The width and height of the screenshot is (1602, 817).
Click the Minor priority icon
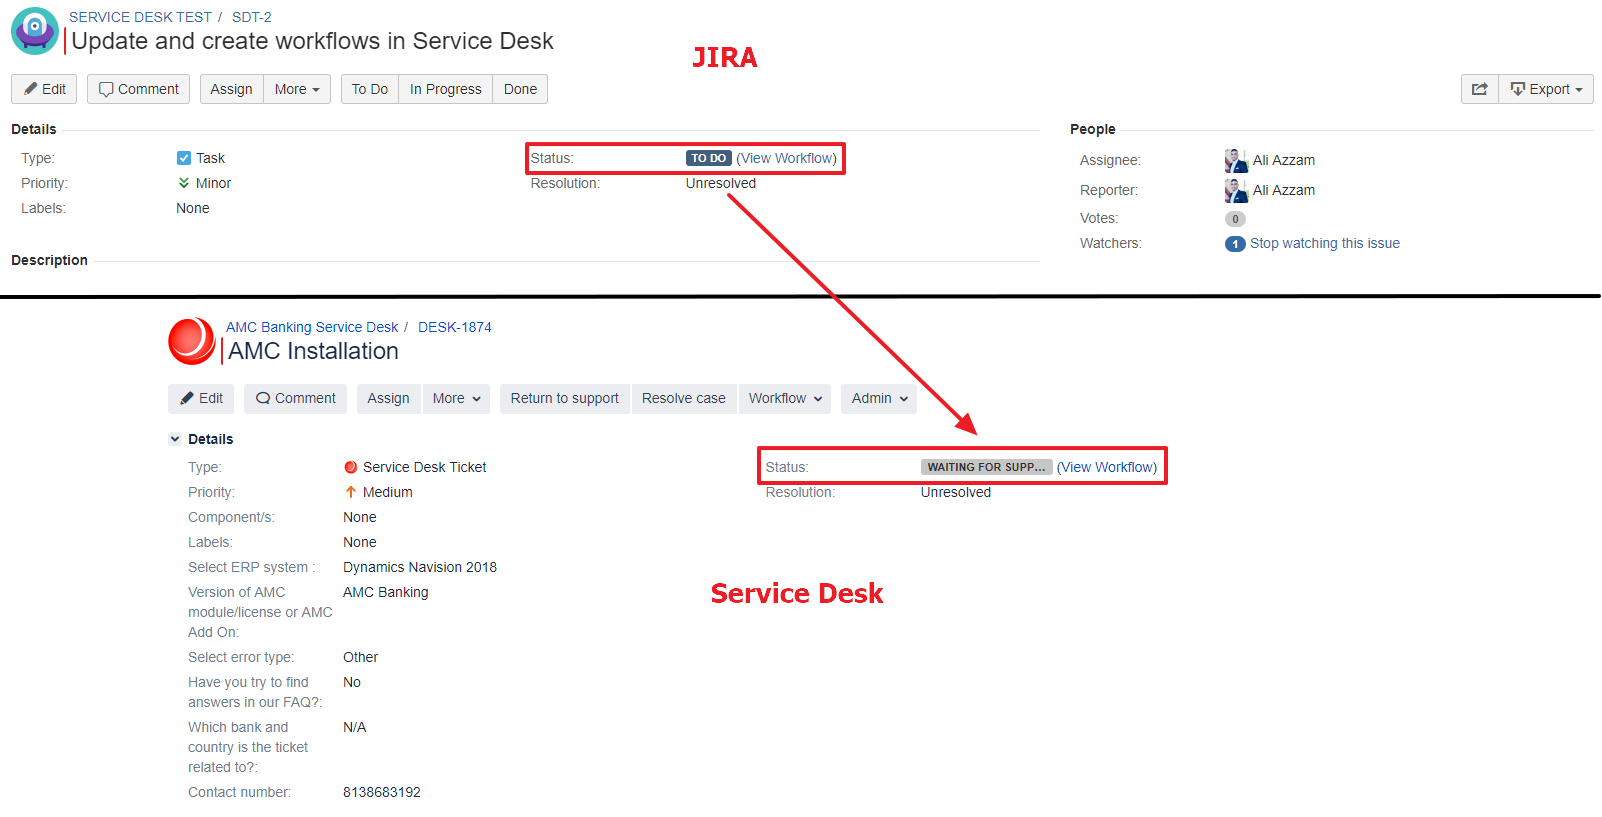184,183
